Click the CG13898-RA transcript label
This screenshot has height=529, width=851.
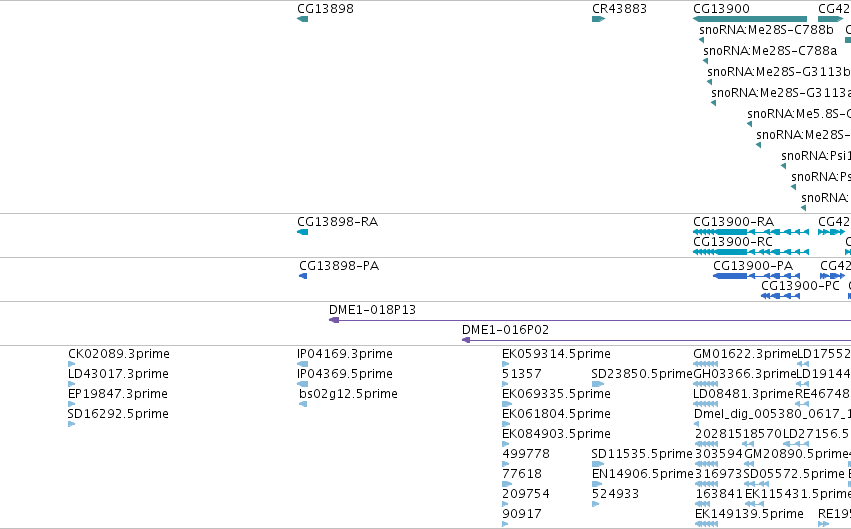pos(337,222)
